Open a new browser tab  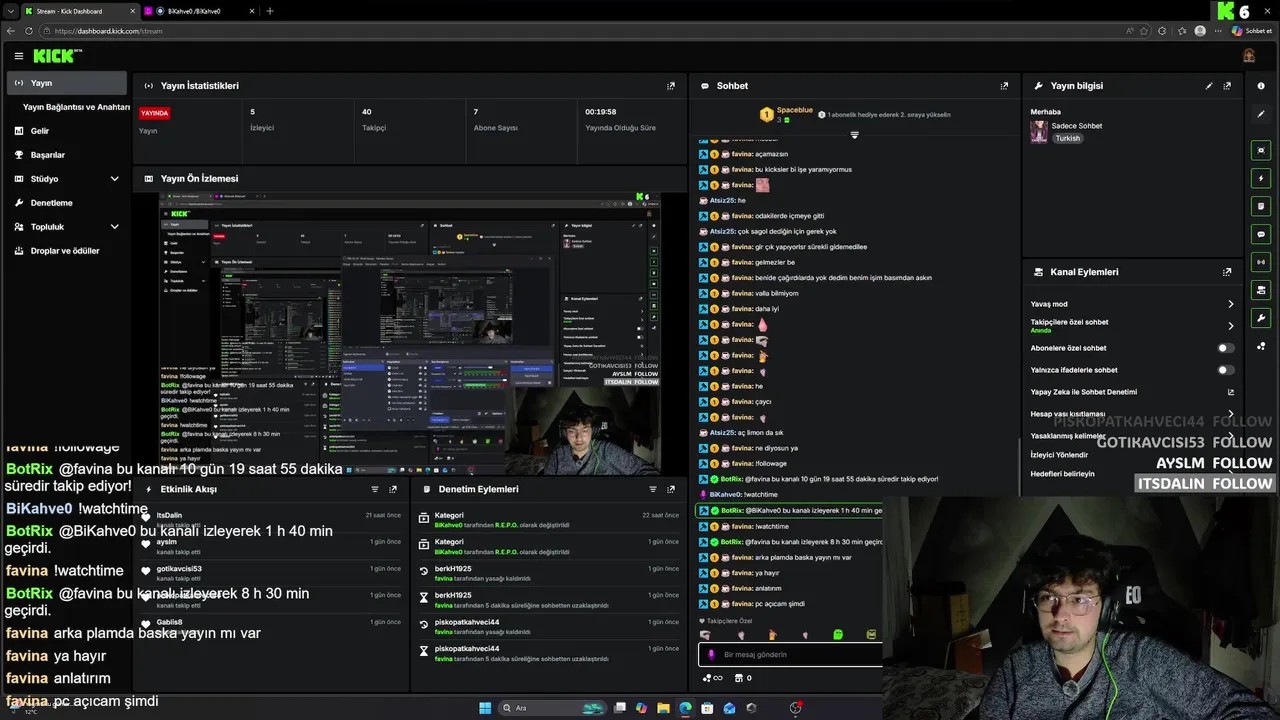coord(270,11)
